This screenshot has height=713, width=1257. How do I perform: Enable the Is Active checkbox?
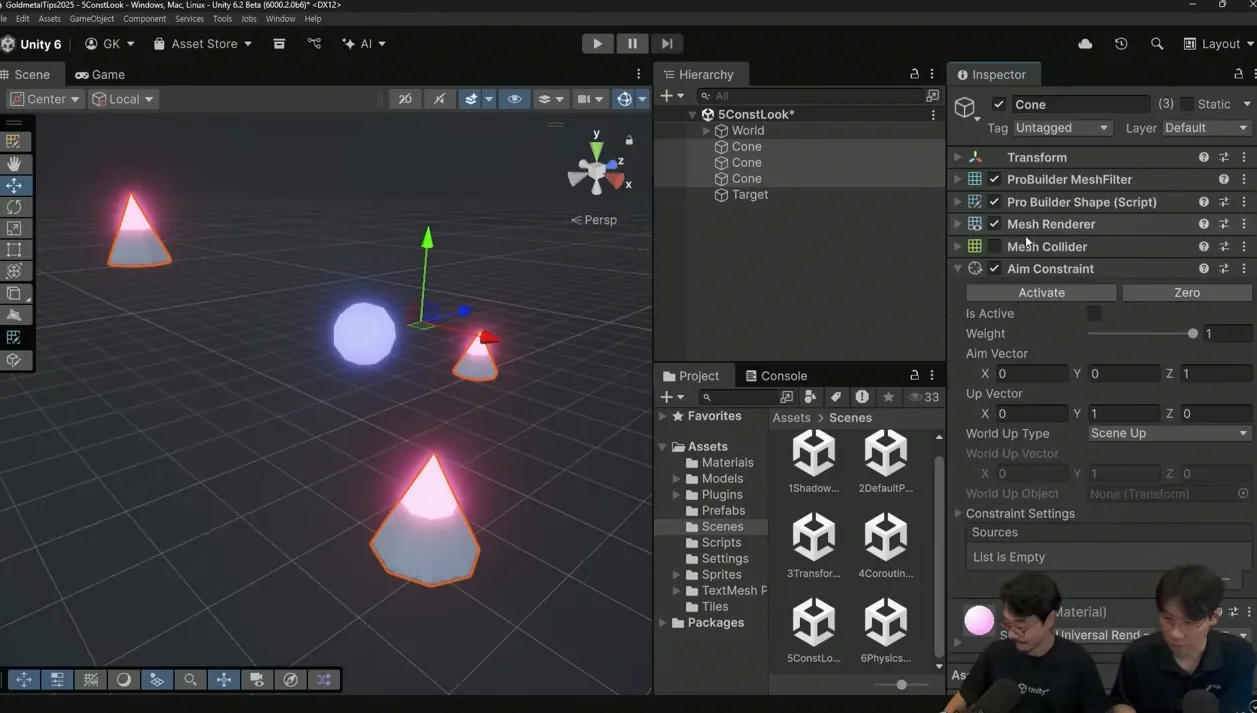pos(1094,314)
